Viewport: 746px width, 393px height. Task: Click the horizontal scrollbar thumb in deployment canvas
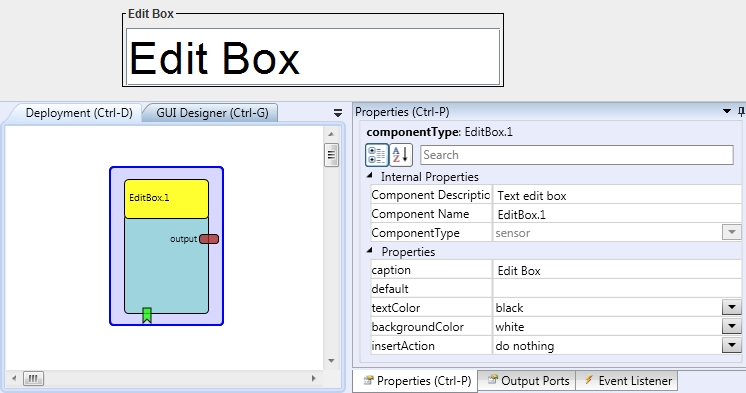tap(33, 379)
